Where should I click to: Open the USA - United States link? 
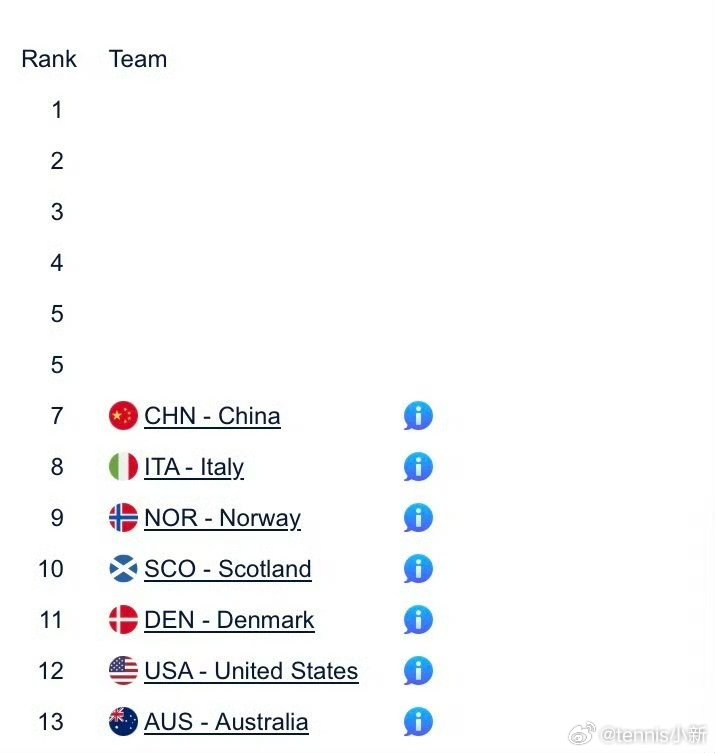click(x=251, y=671)
